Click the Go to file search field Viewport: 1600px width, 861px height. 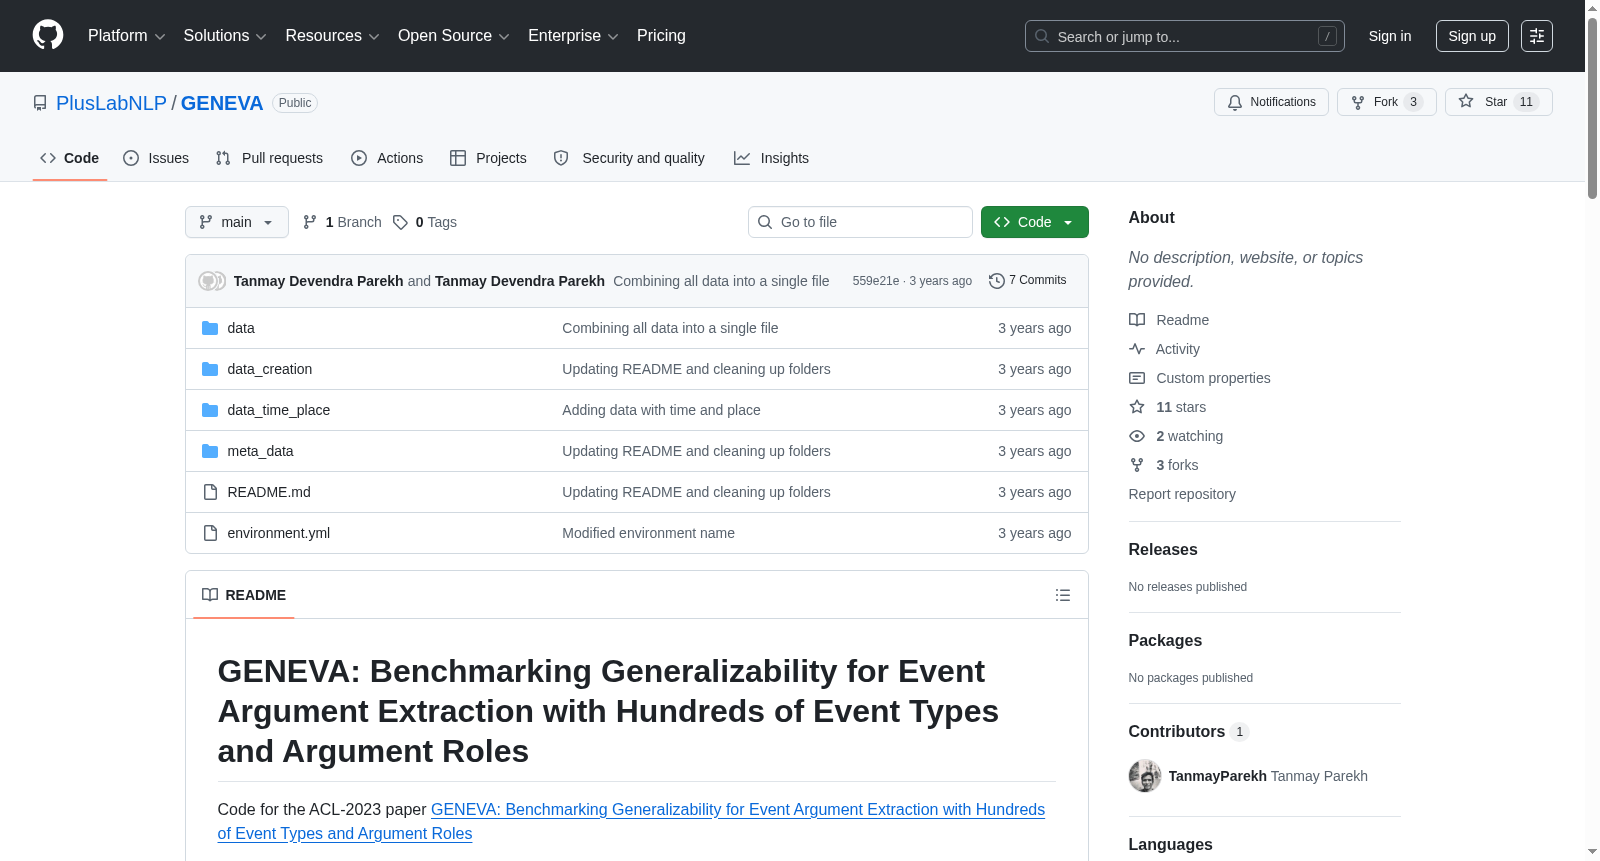[x=860, y=222]
